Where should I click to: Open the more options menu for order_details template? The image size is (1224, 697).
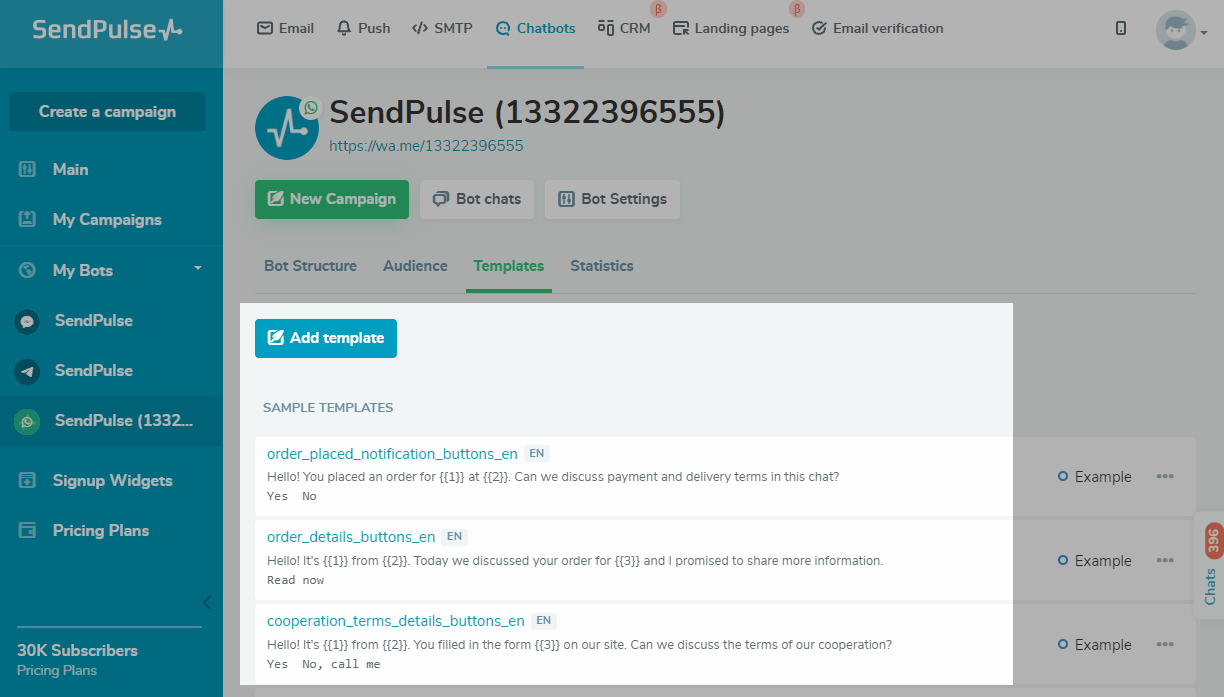click(x=1165, y=560)
